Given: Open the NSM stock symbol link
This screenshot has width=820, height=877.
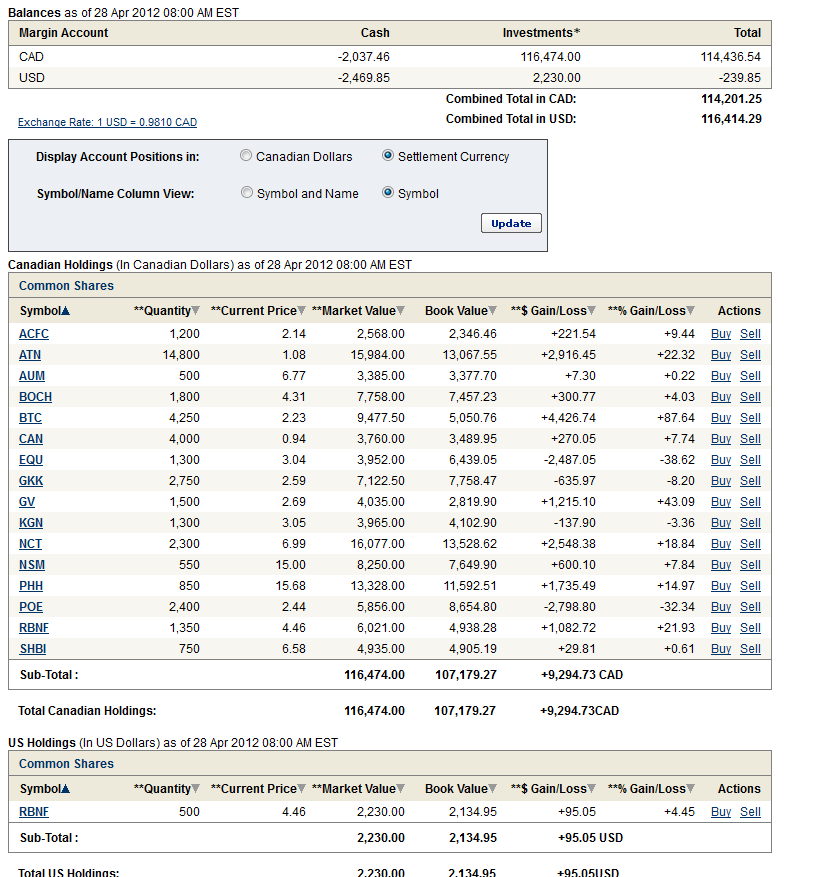Looking at the screenshot, I should (31, 565).
